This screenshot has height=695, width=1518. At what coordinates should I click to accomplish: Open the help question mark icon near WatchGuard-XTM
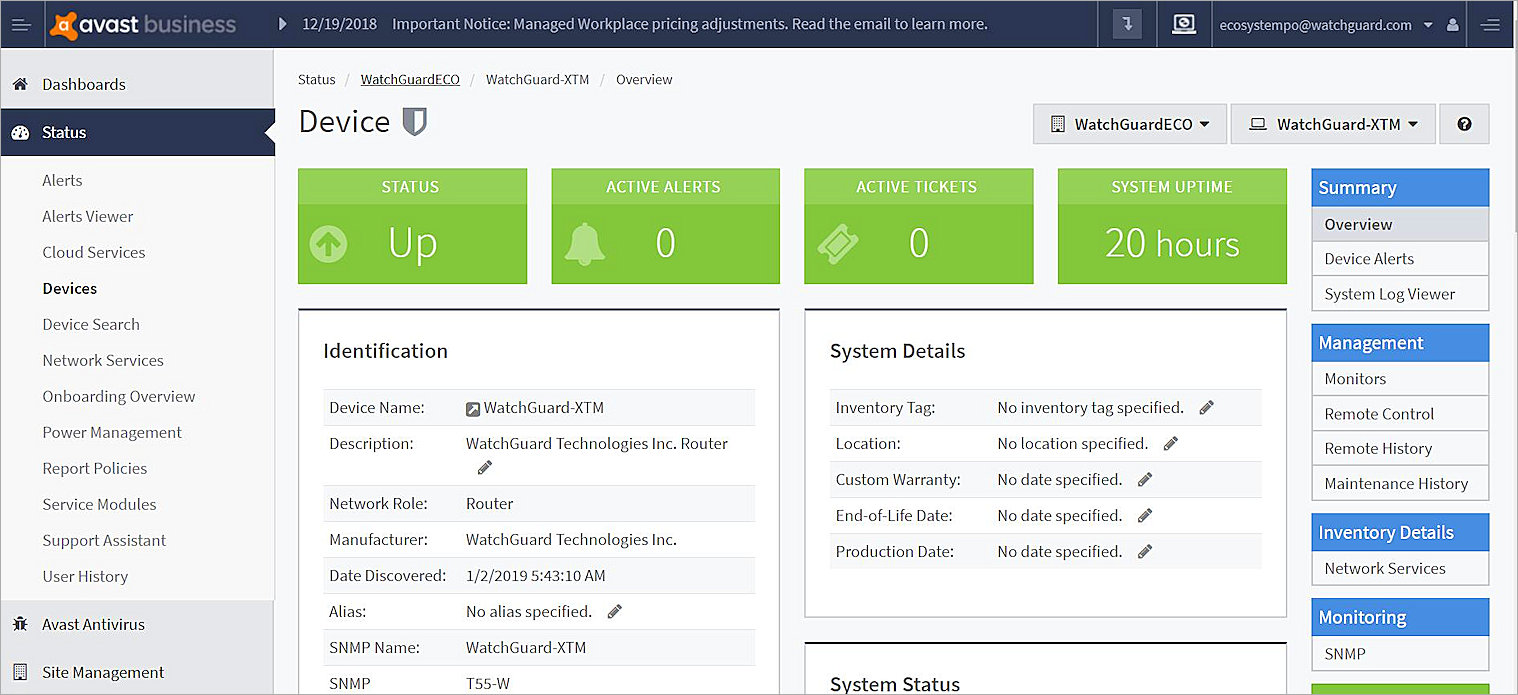(x=1464, y=123)
